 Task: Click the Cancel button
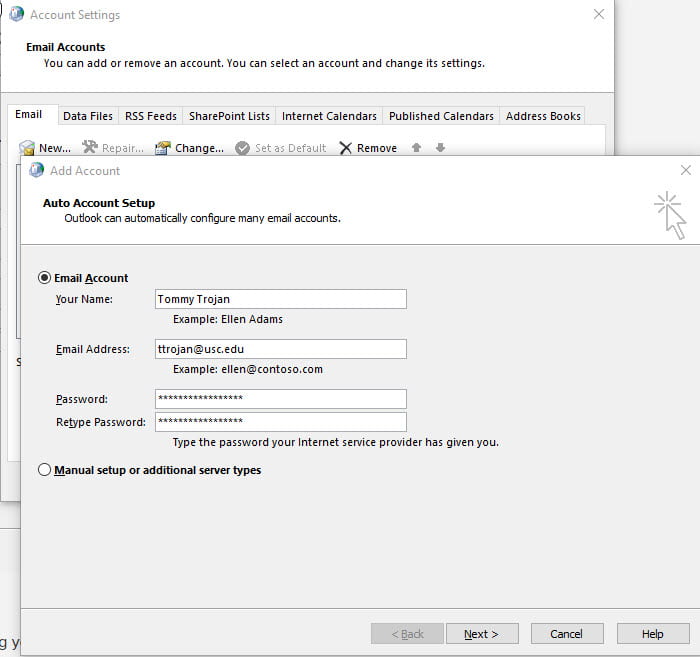[x=566, y=634]
